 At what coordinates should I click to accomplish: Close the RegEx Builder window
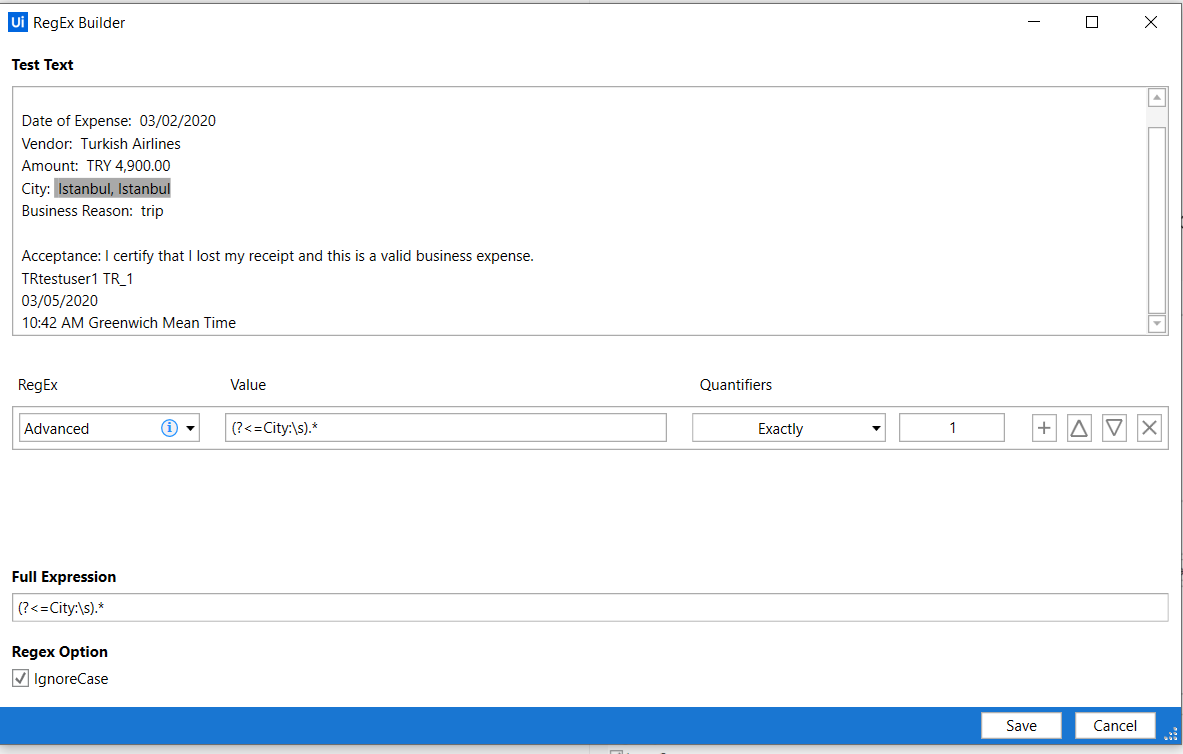pos(1151,22)
